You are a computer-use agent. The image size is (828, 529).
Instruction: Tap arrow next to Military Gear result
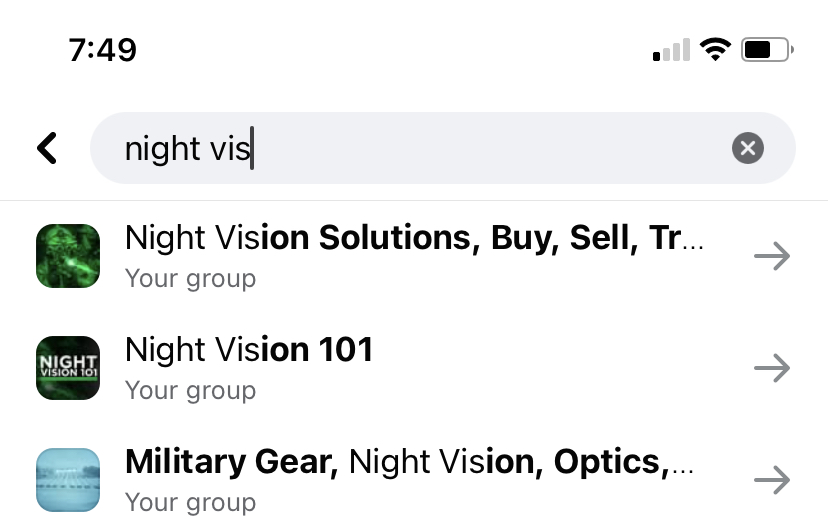(771, 480)
